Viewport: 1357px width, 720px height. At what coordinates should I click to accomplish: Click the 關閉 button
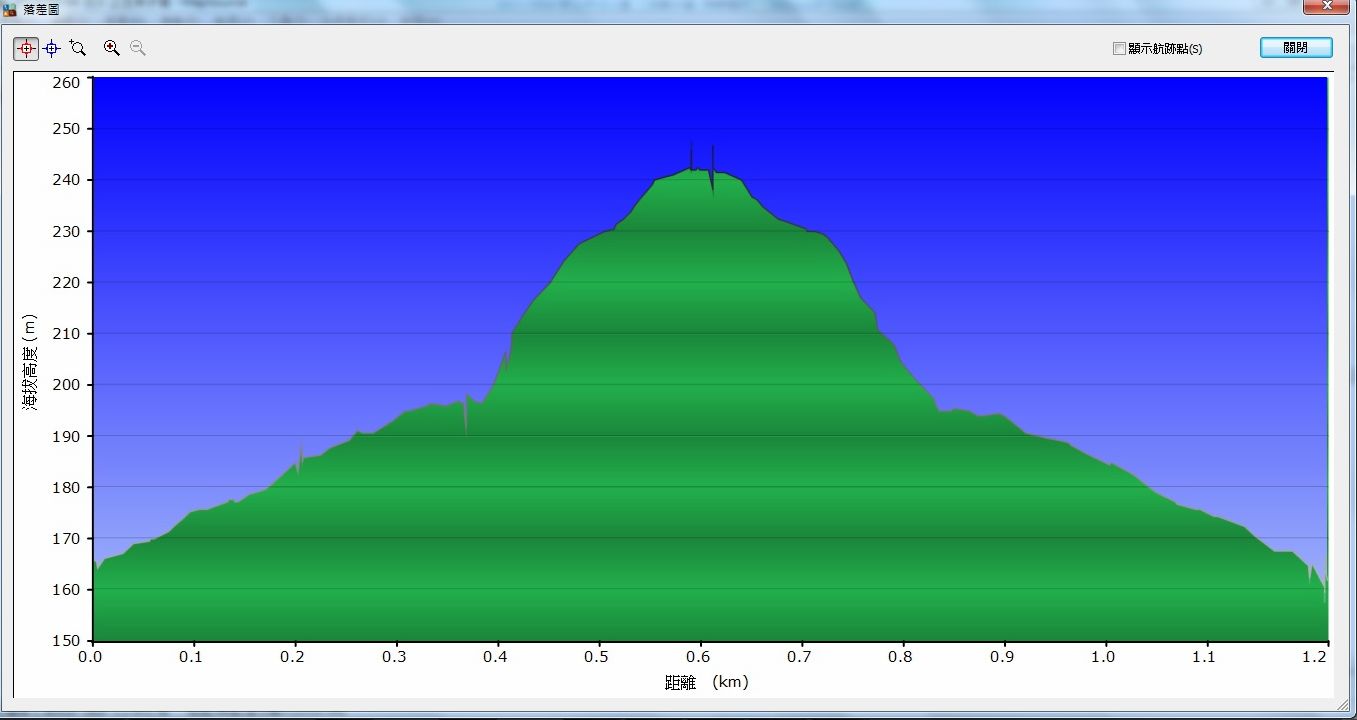(x=1296, y=48)
